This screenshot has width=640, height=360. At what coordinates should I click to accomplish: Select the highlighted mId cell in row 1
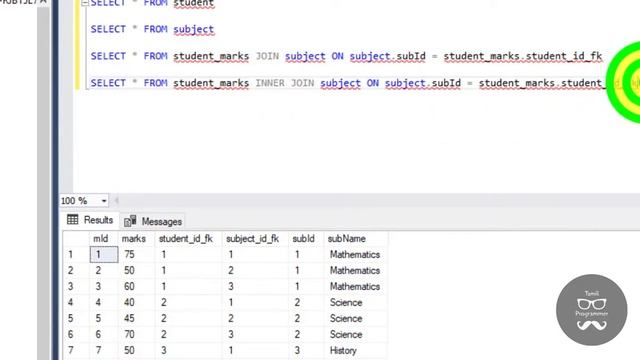pos(104,255)
